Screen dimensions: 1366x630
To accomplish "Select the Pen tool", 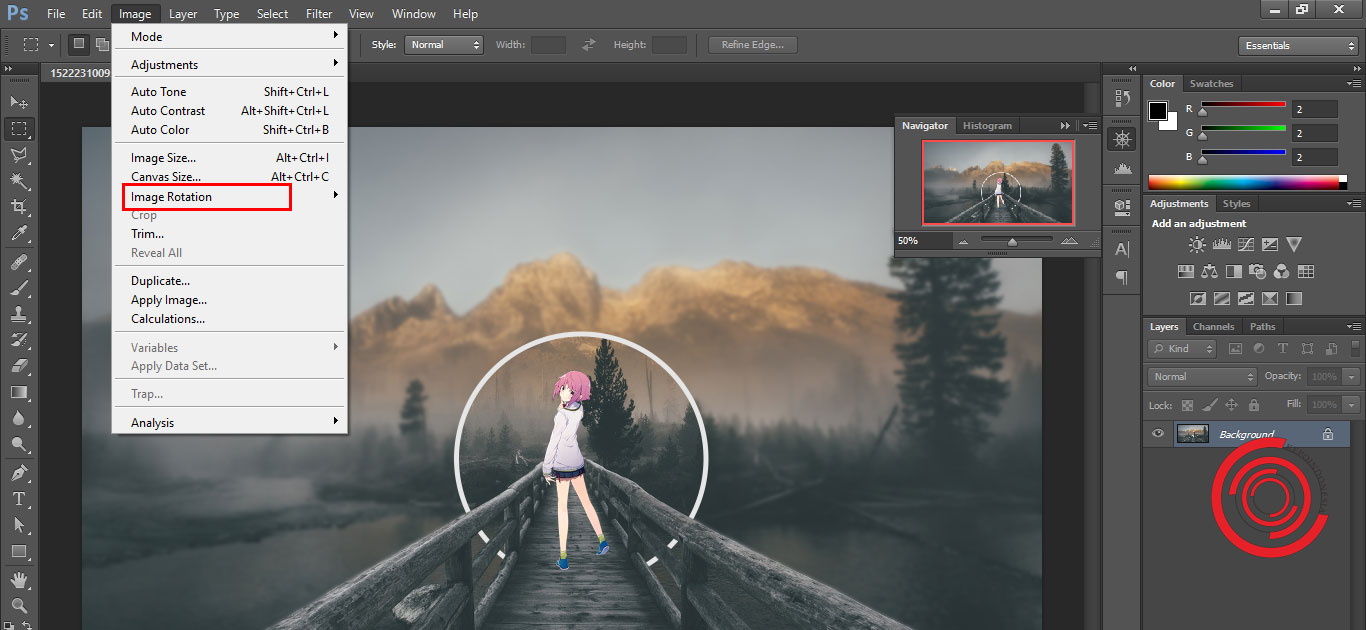I will click(19, 472).
